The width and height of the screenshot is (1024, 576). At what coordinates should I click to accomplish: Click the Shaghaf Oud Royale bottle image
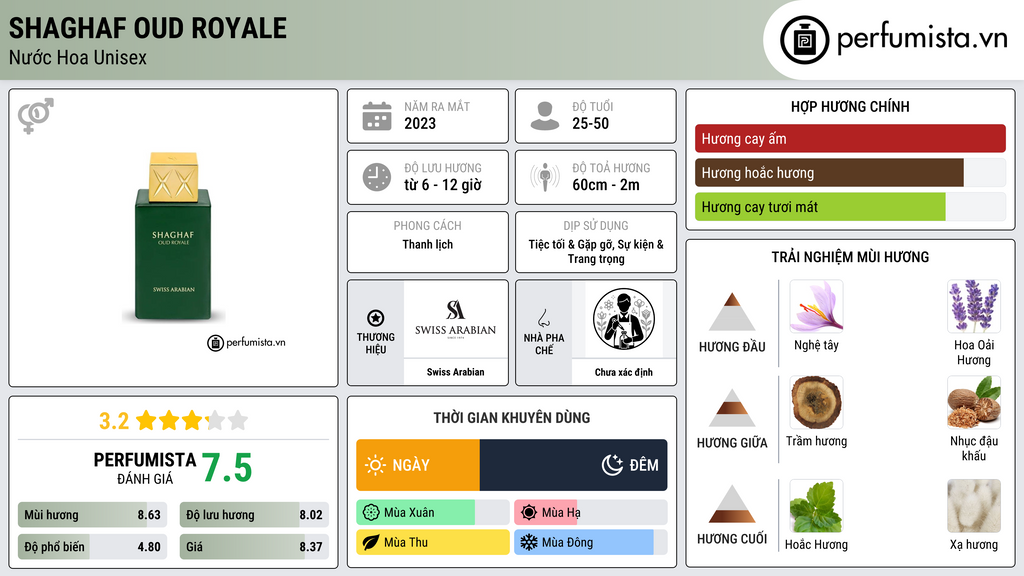173,237
